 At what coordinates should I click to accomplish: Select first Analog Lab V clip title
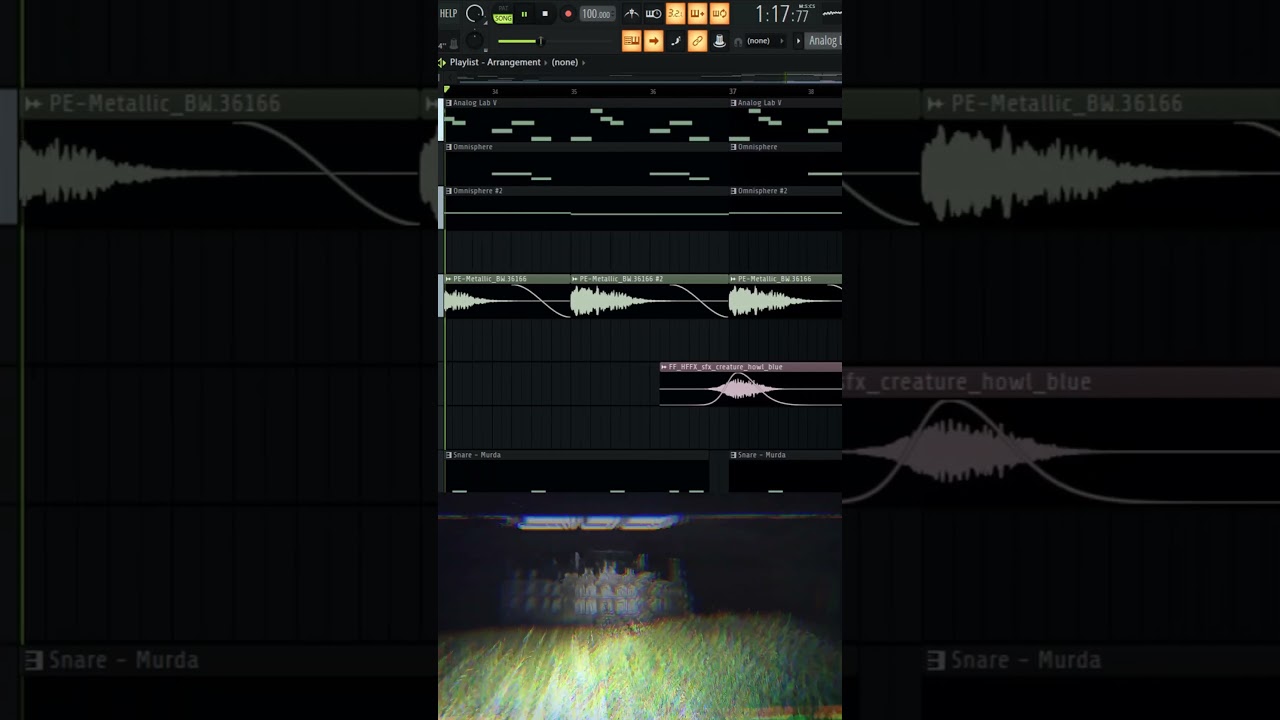pos(475,103)
